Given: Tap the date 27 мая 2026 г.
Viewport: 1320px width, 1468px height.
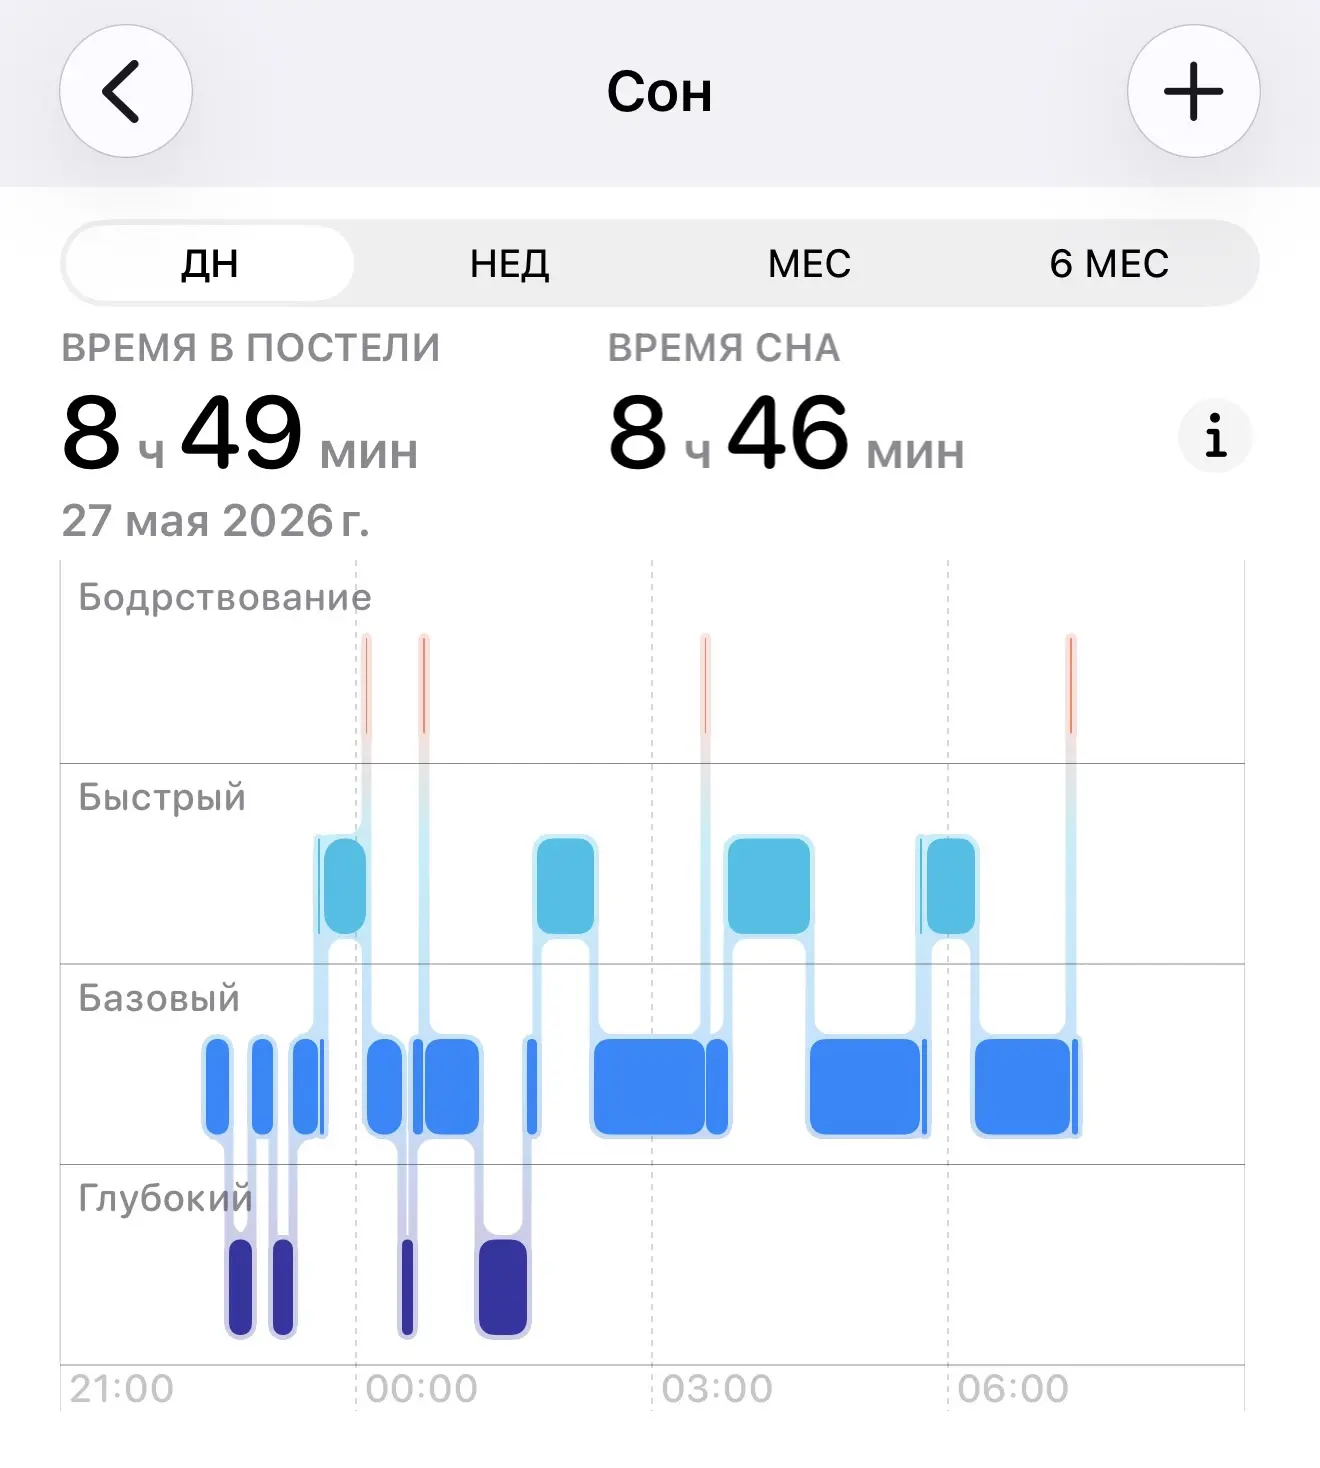Looking at the screenshot, I should tap(216, 521).
